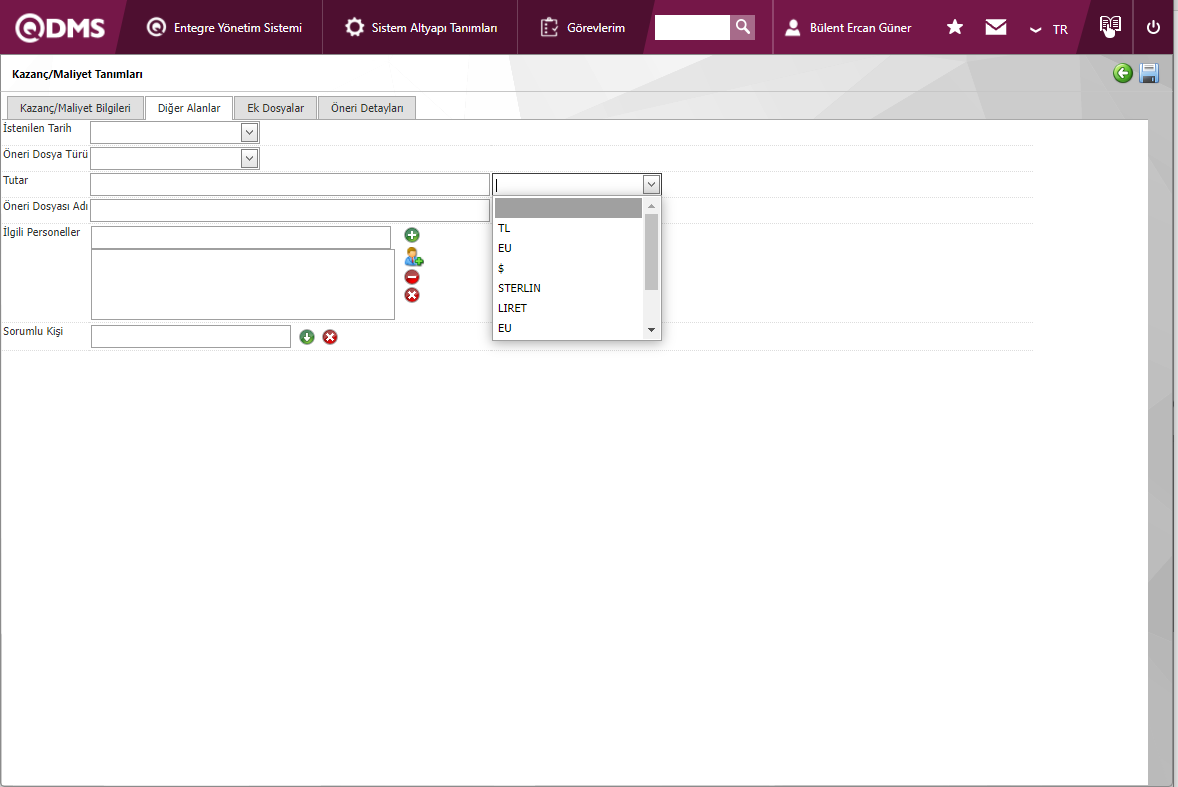
Task: Open Sistem Altyapı Tanımları menu
Action: click(421, 28)
